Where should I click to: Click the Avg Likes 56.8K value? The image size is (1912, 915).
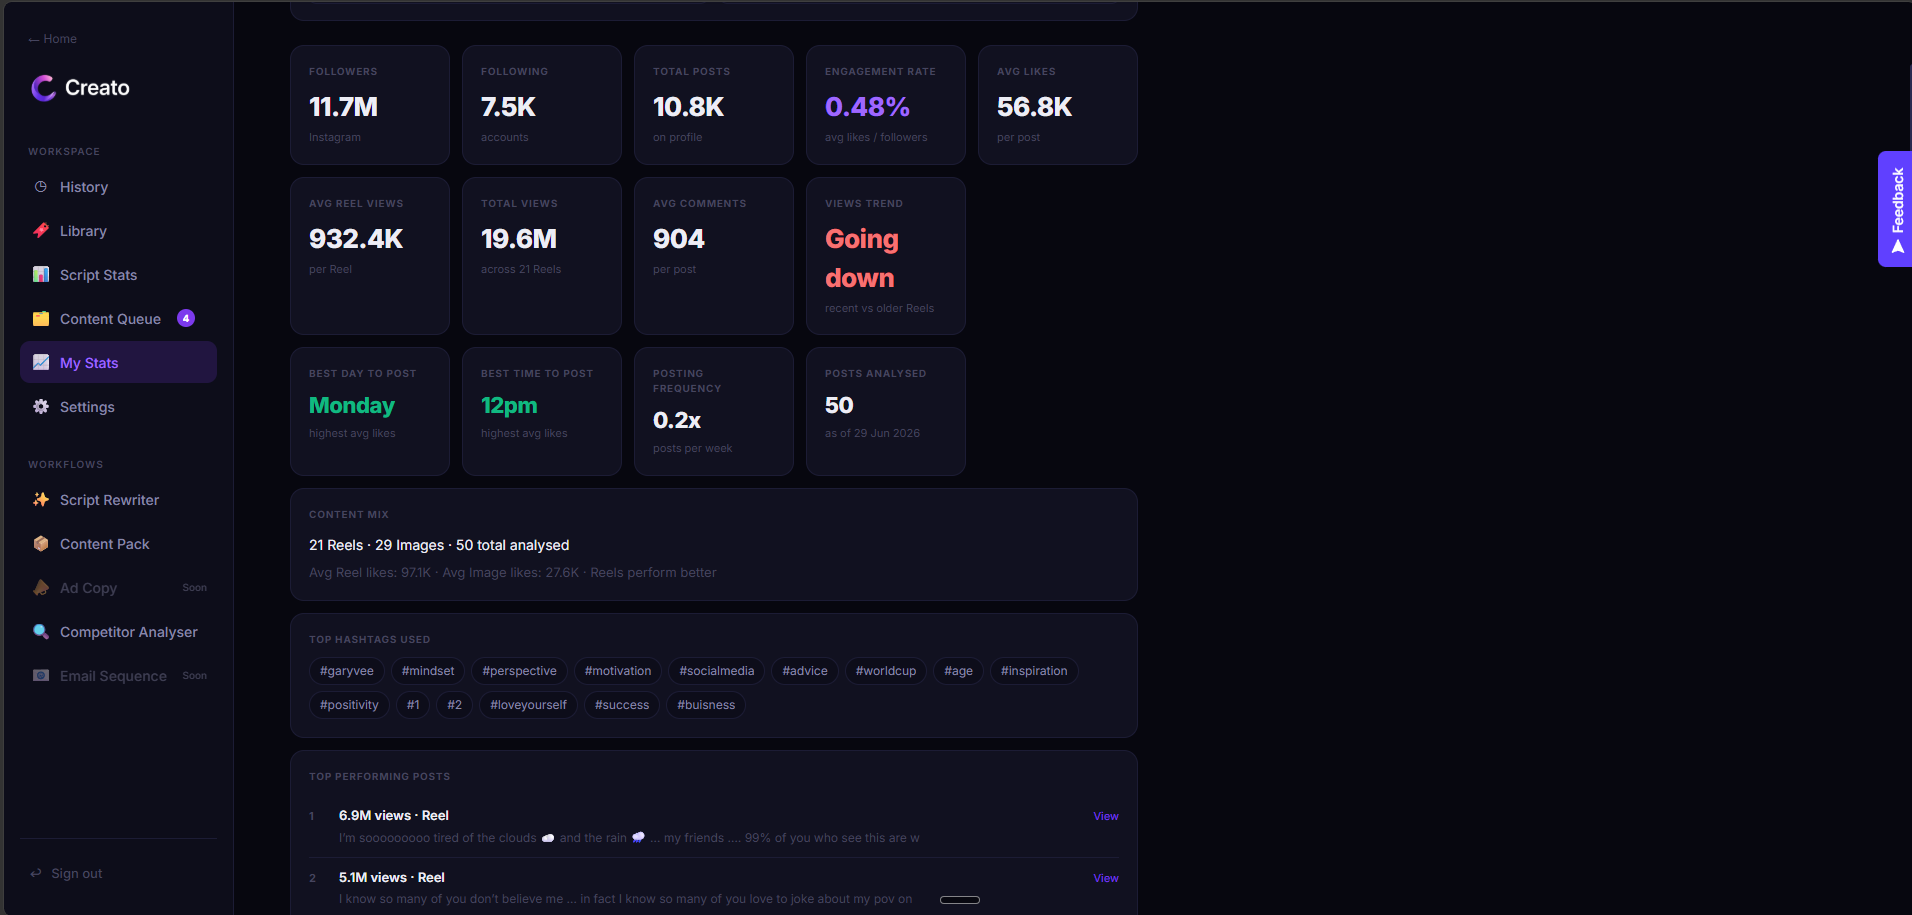[1034, 107]
